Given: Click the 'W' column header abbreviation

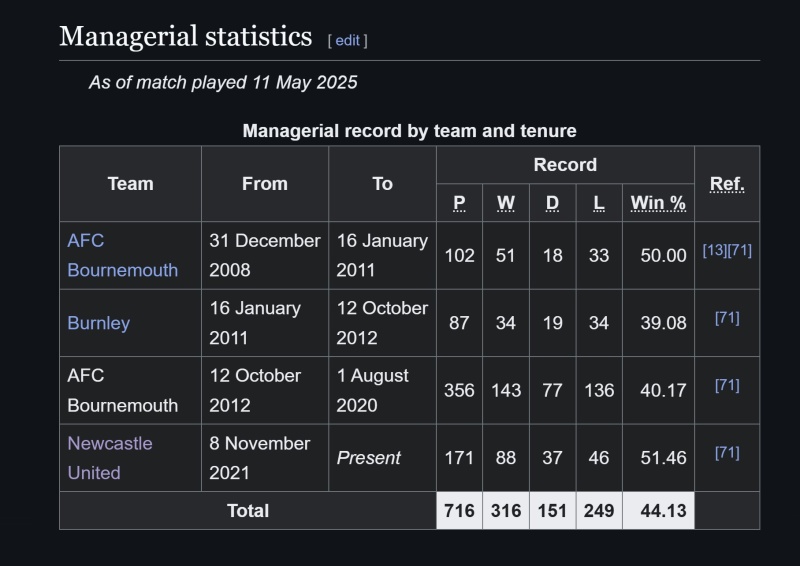Looking at the screenshot, I should tap(506, 203).
